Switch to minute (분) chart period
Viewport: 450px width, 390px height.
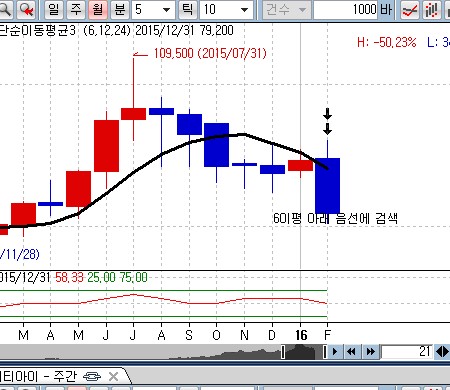[120, 10]
